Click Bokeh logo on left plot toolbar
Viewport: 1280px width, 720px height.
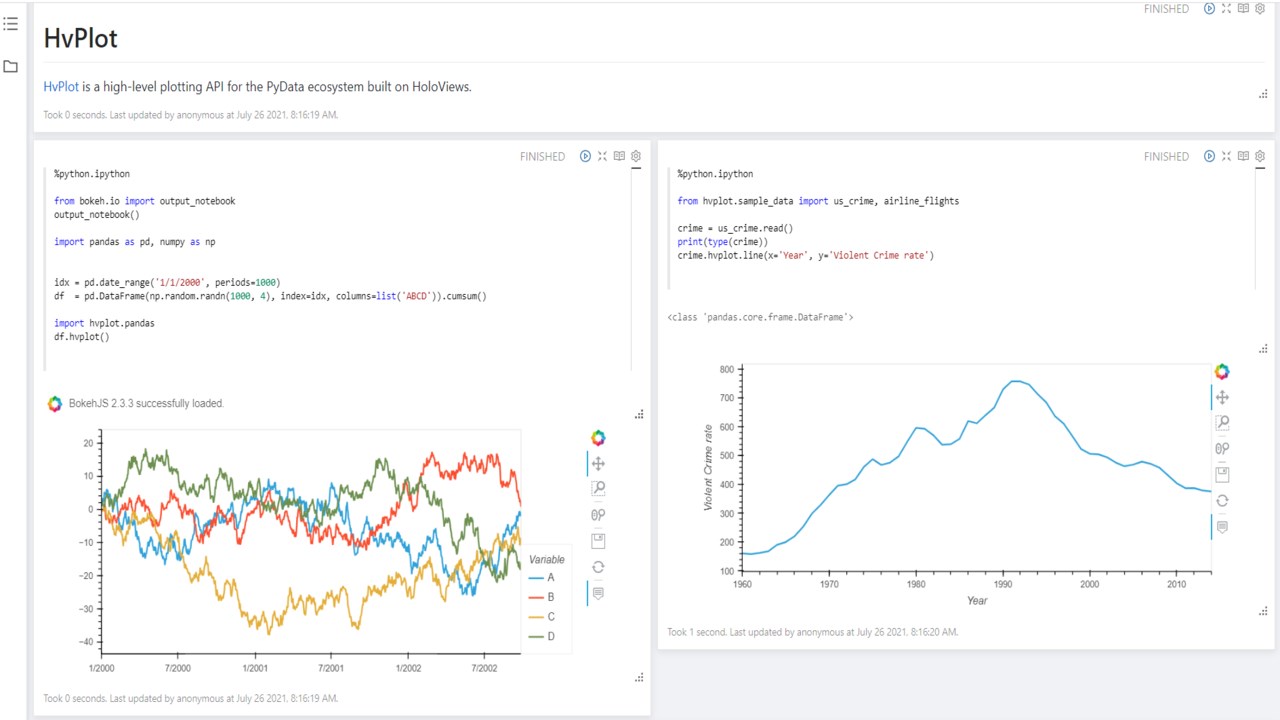[x=598, y=438]
